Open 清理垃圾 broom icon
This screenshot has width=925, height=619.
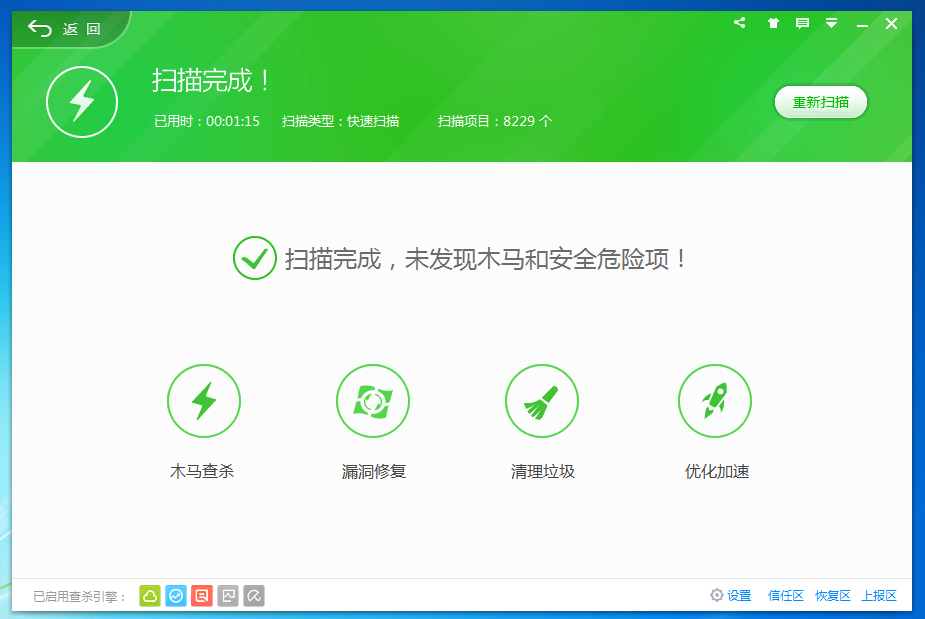[542, 401]
